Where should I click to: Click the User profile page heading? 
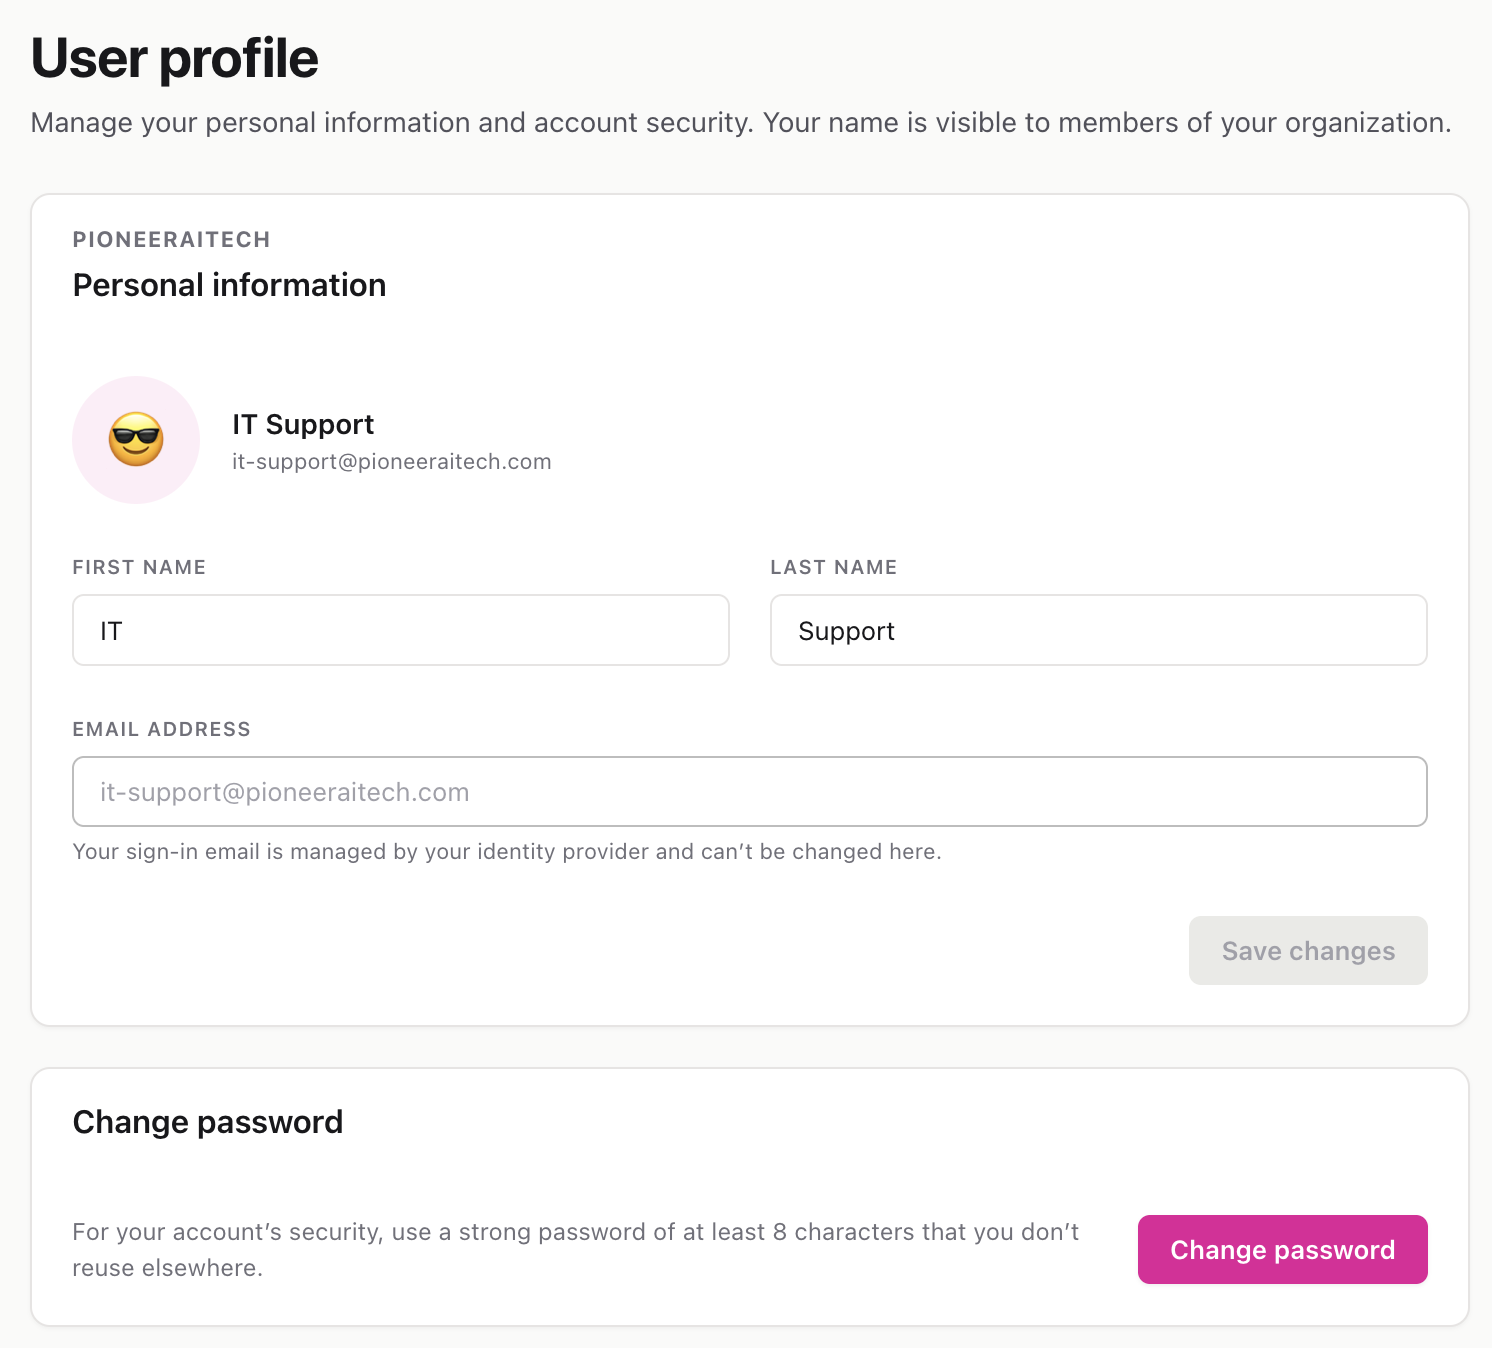(175, 58)
